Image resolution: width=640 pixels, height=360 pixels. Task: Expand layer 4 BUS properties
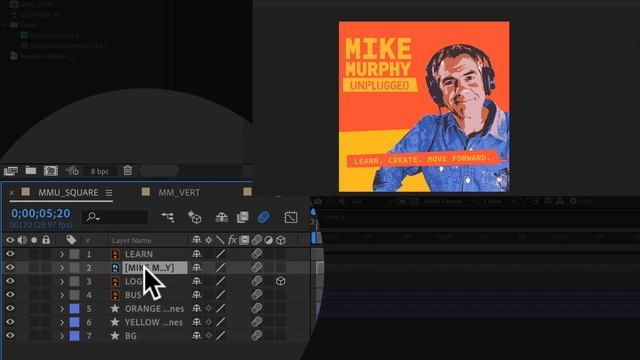click(62, 295)
